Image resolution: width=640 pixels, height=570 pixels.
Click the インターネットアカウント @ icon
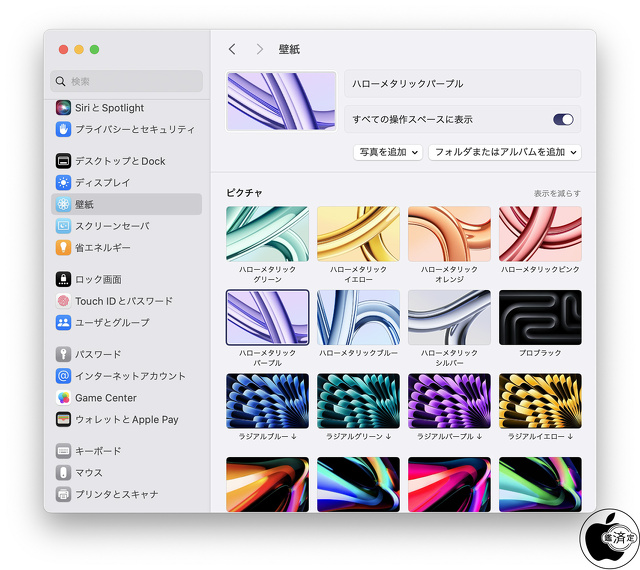click(x=63, y=376)
